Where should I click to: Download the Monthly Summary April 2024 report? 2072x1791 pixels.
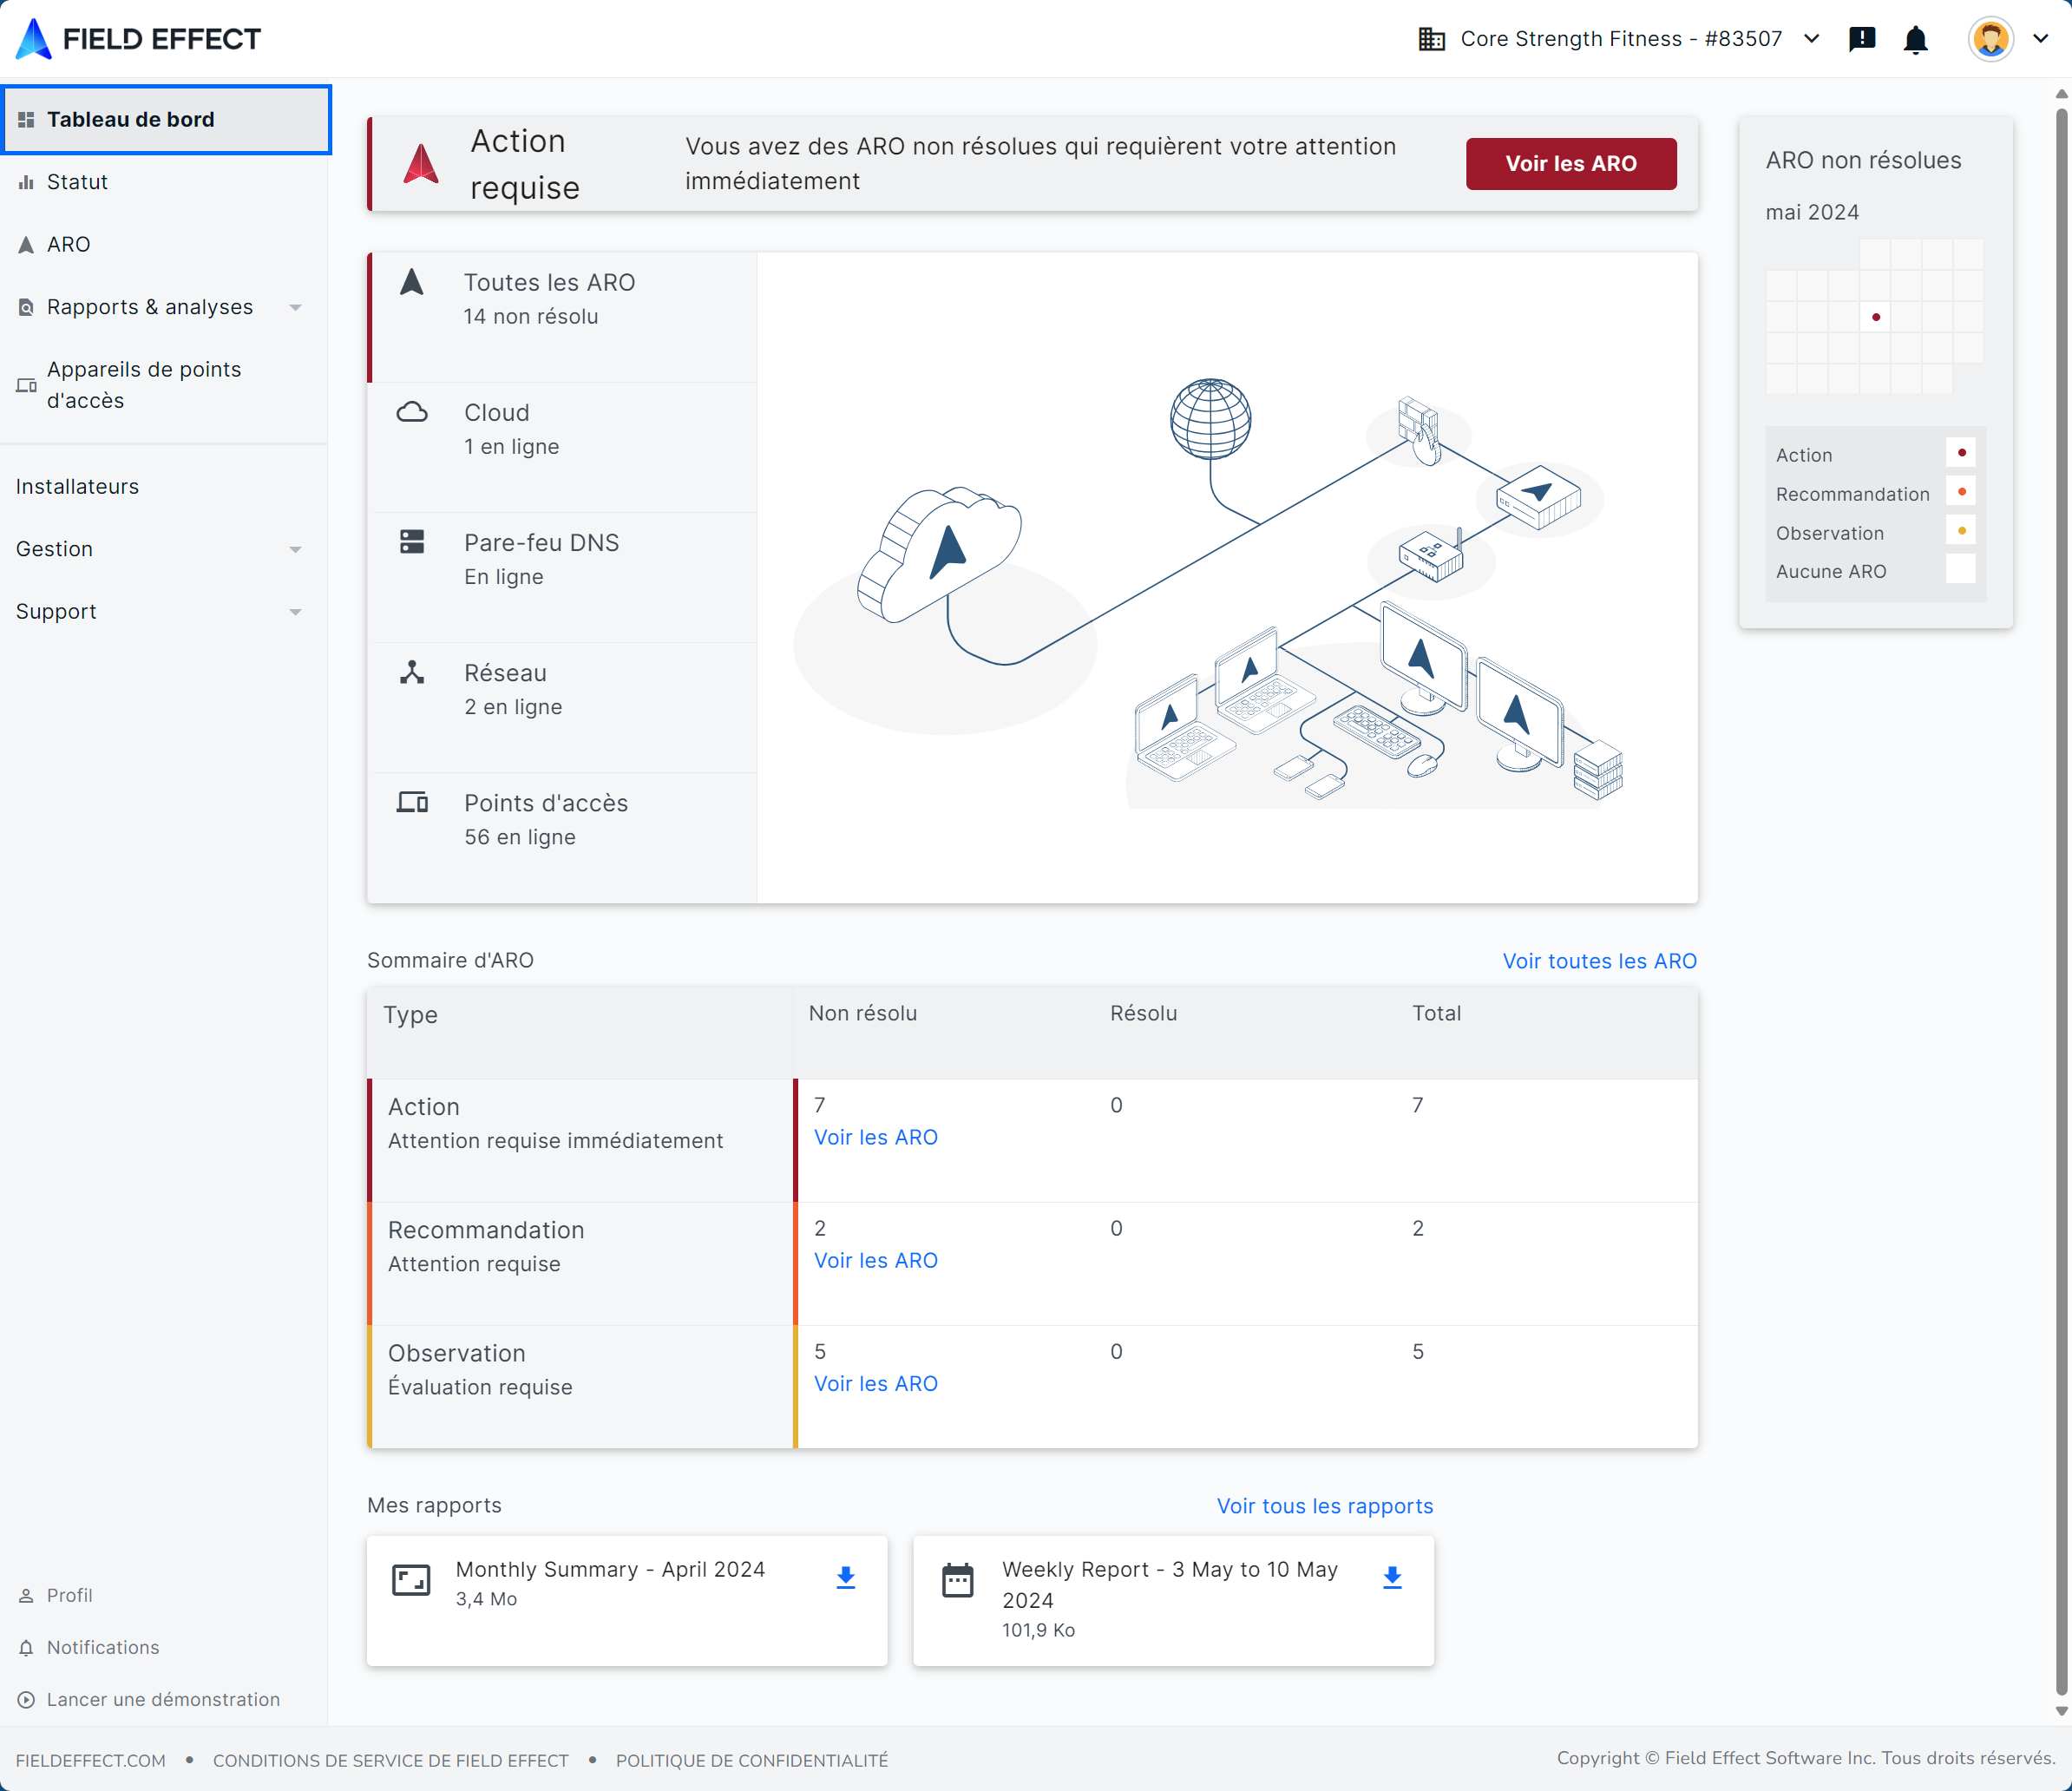coord(845,1577)
